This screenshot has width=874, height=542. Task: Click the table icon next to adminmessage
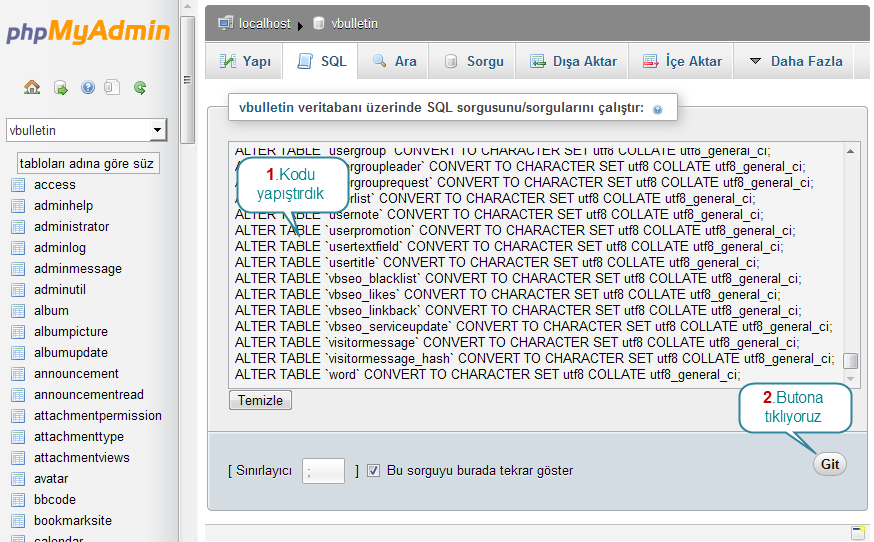(x=18, y=269)
